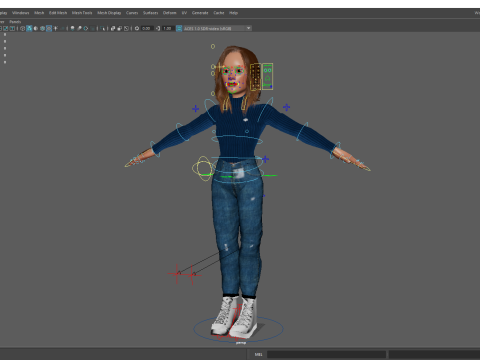Click the command line input field
480x360 pixels.
326,354
